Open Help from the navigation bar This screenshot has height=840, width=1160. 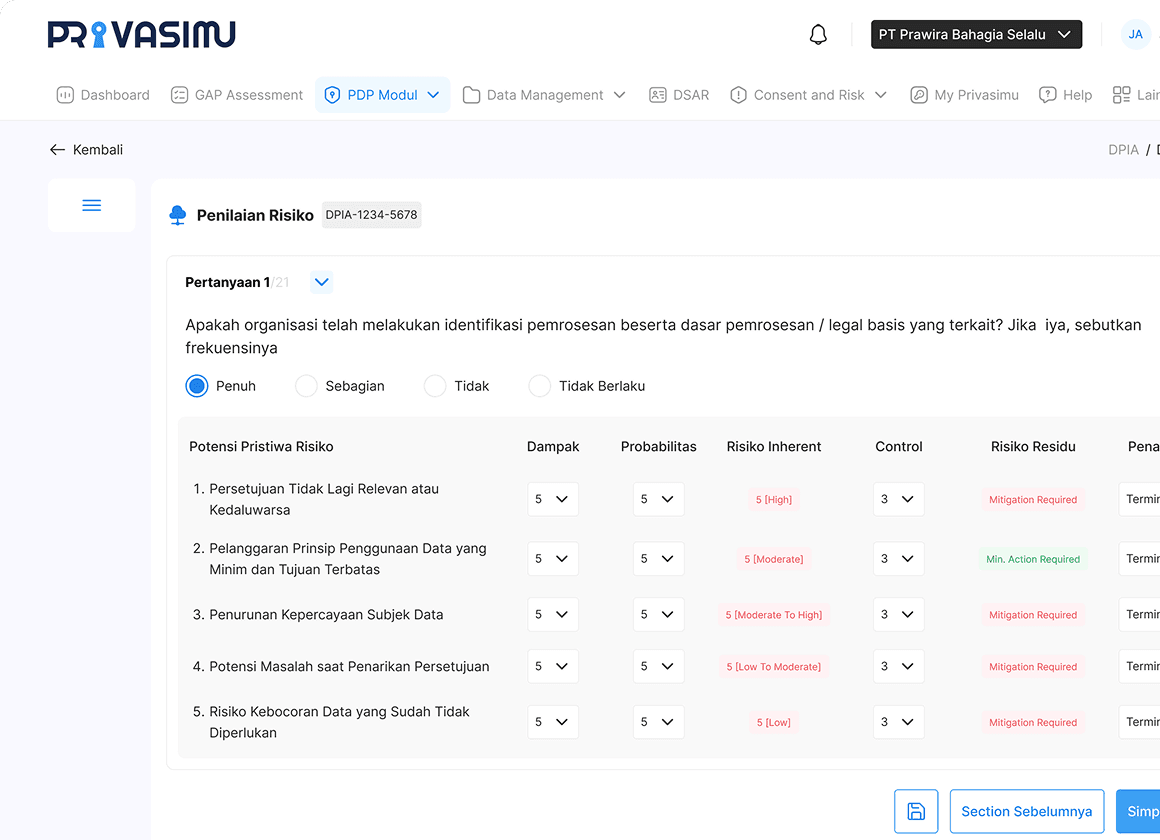click(x=1065, y=95)
